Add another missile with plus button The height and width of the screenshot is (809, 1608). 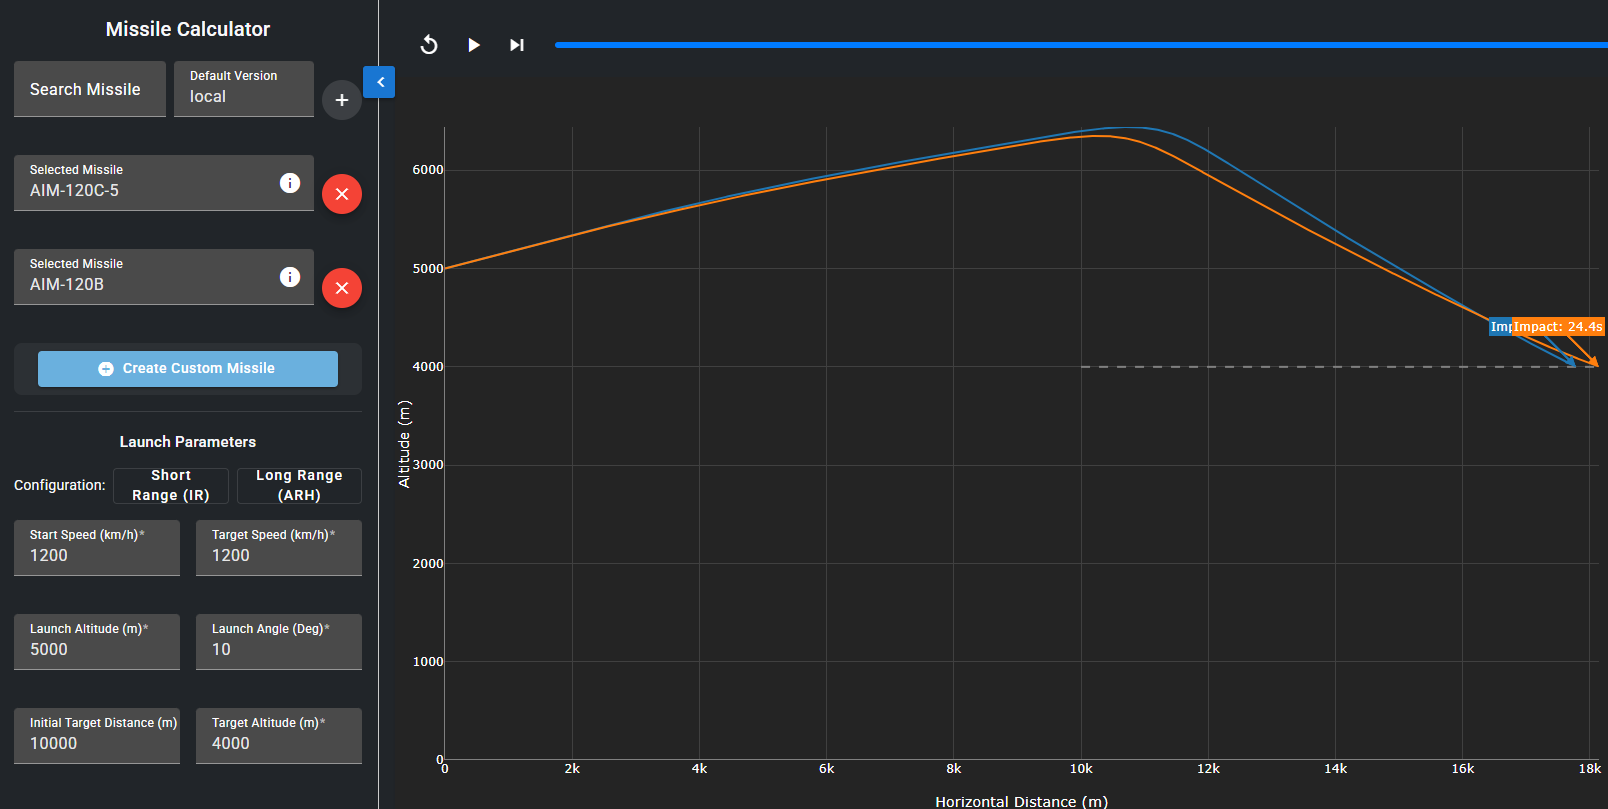(x=342, y=100)
